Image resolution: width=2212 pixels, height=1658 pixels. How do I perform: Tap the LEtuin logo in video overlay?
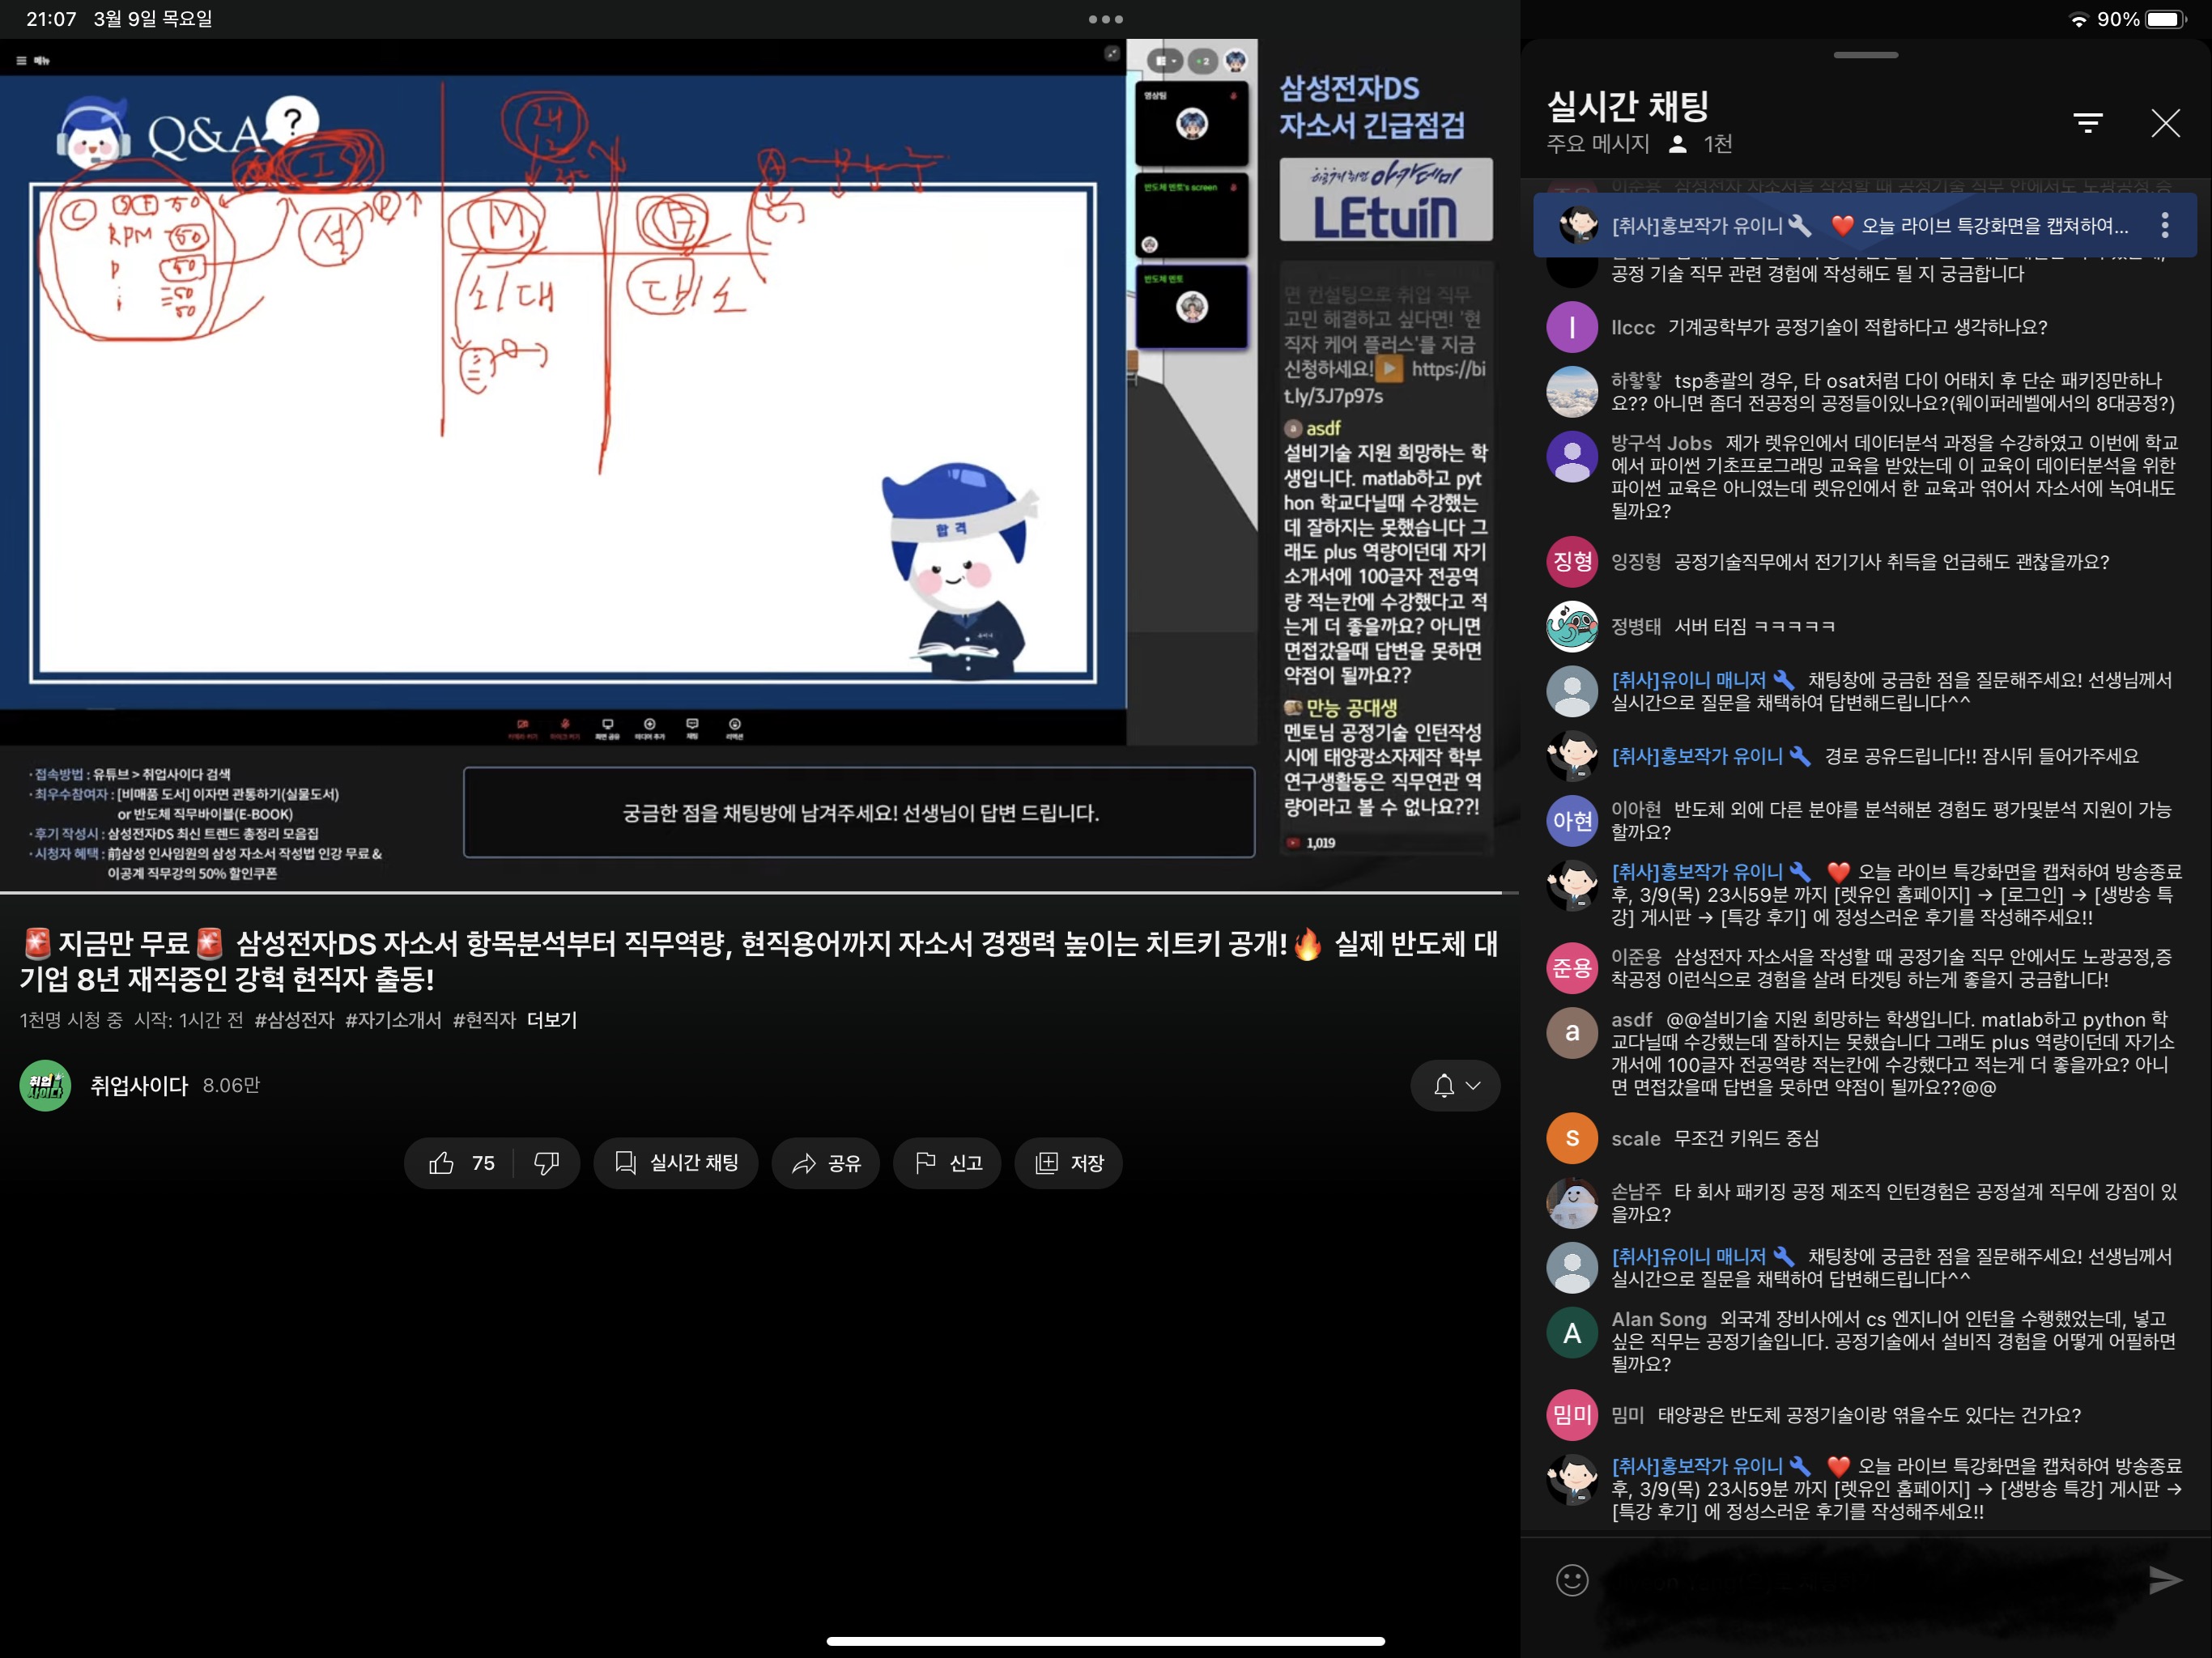point(1386,199)
